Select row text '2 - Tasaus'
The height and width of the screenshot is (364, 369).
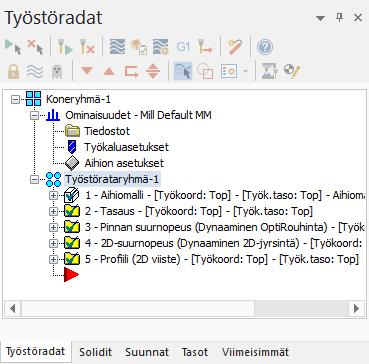coord(110,211)
